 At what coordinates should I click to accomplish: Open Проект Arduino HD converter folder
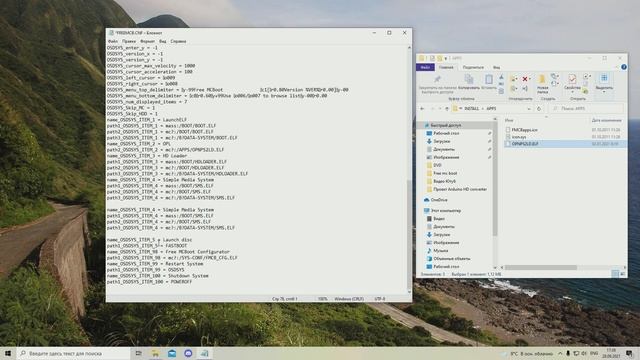click(x=460, y=189)
